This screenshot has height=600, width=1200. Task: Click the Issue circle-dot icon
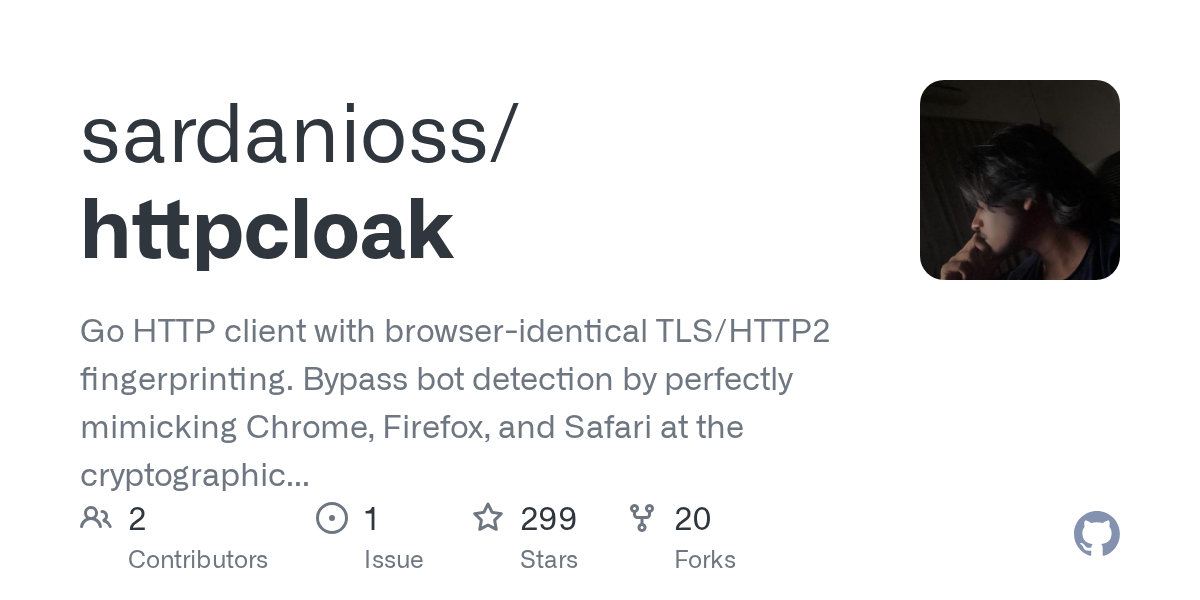[331, 518]
